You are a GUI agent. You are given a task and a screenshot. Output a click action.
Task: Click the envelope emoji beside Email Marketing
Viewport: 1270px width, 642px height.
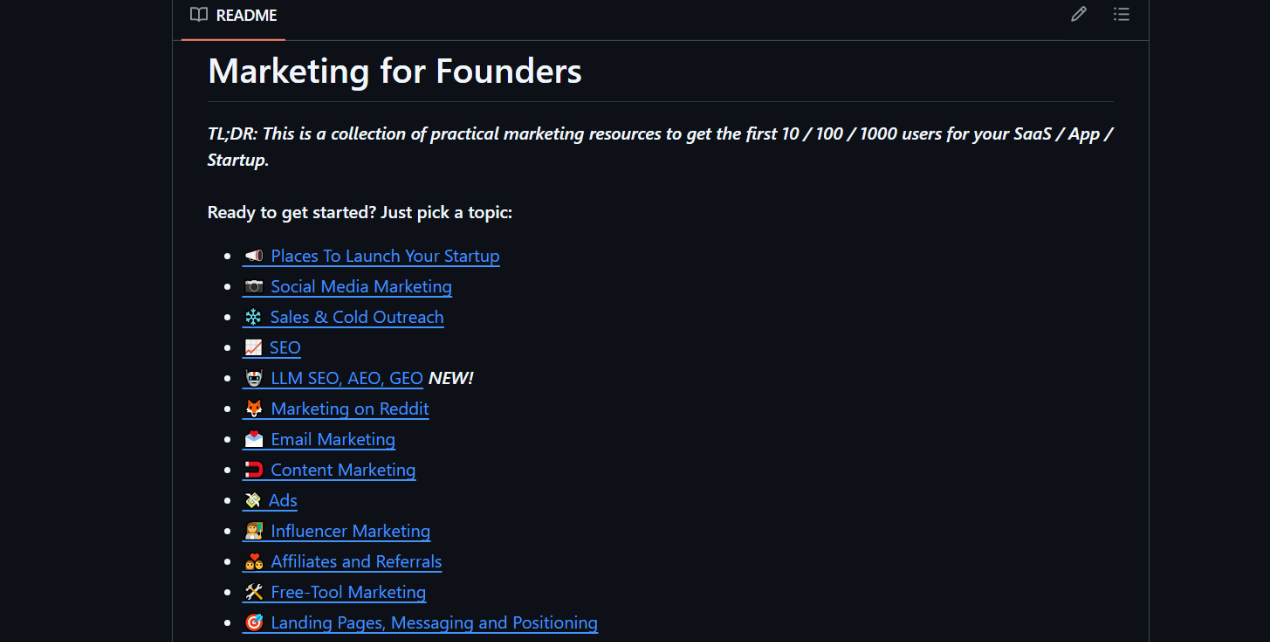pos(253,439)
